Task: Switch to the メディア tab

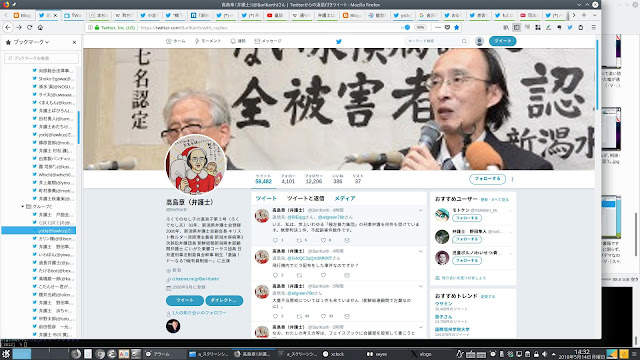Action: click(344, 198)
